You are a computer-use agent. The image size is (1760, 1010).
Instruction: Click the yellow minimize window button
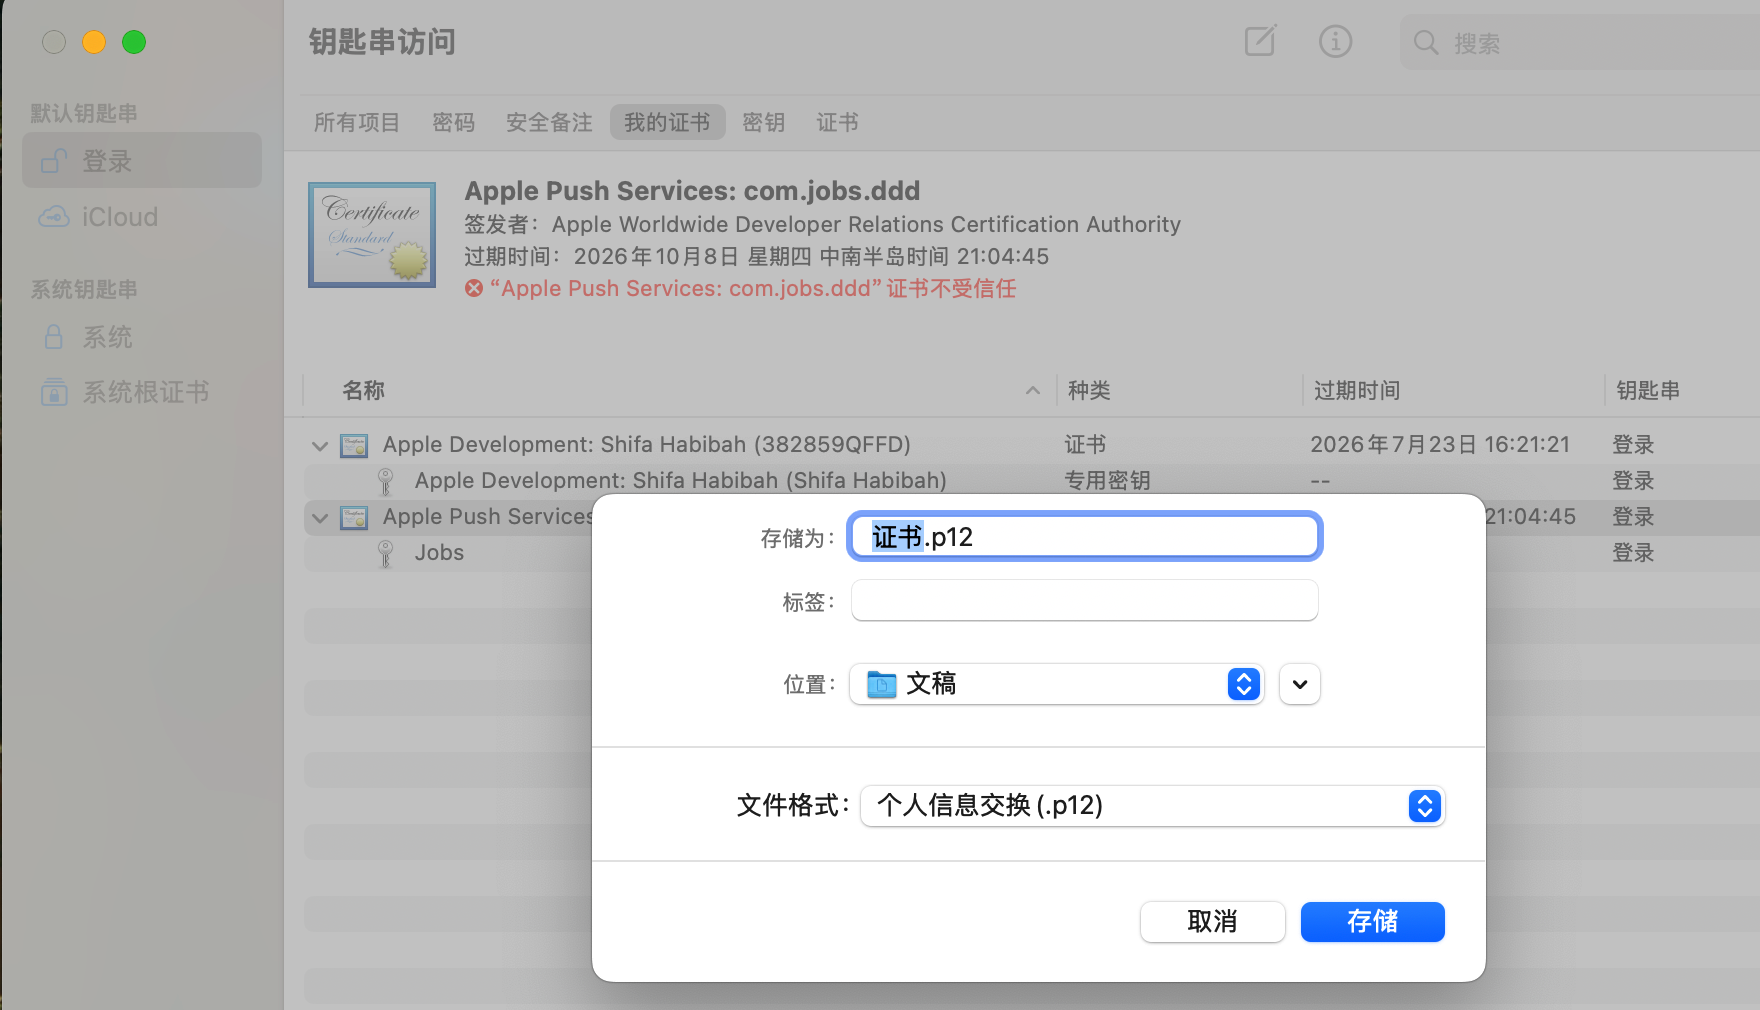(x=94, y=42)
